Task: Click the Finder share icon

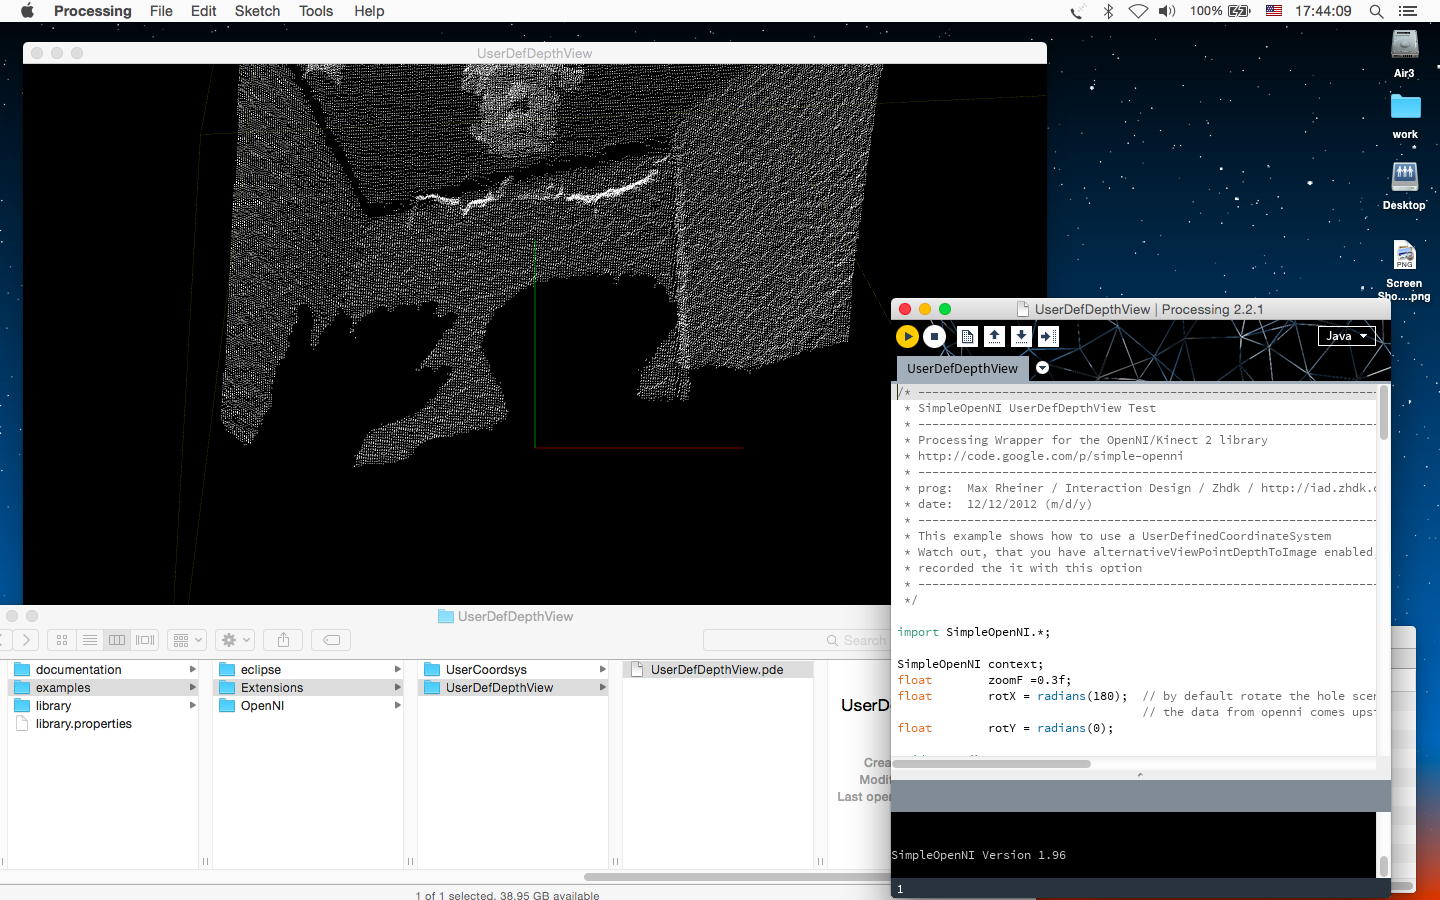Action: coord(283,640)
